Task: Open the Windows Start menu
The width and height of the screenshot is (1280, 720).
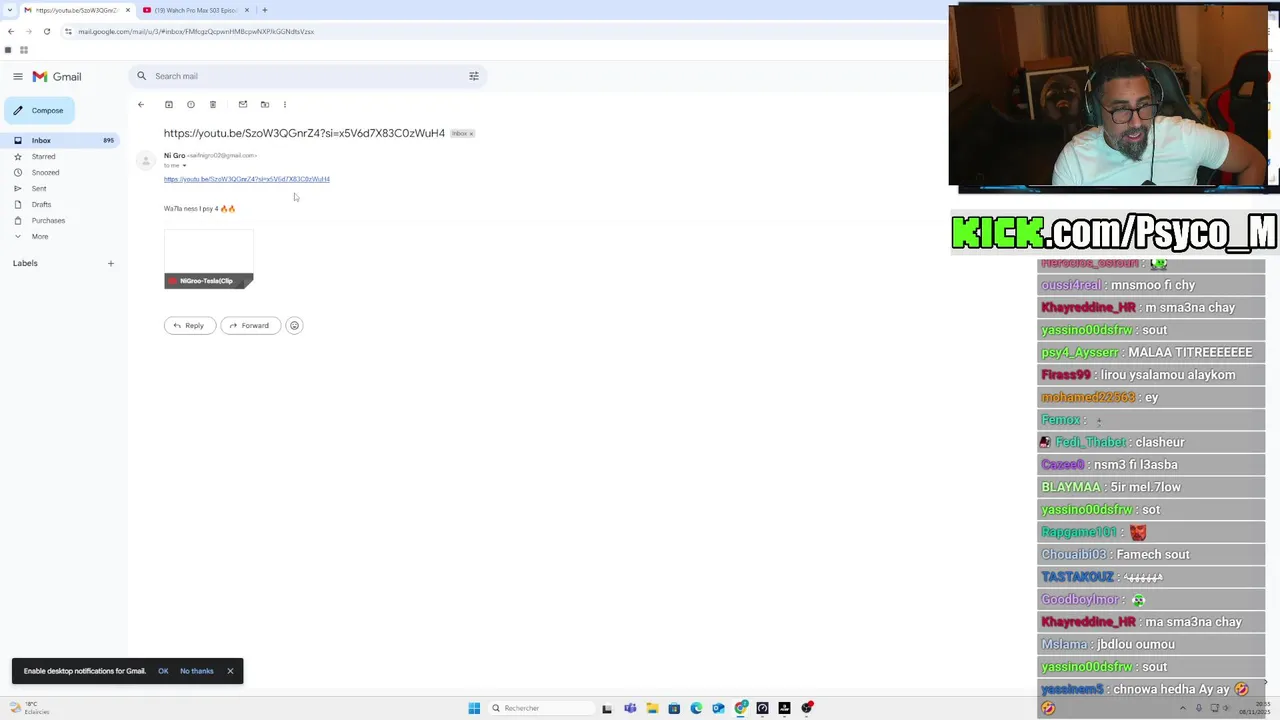Action: (474, 708)
